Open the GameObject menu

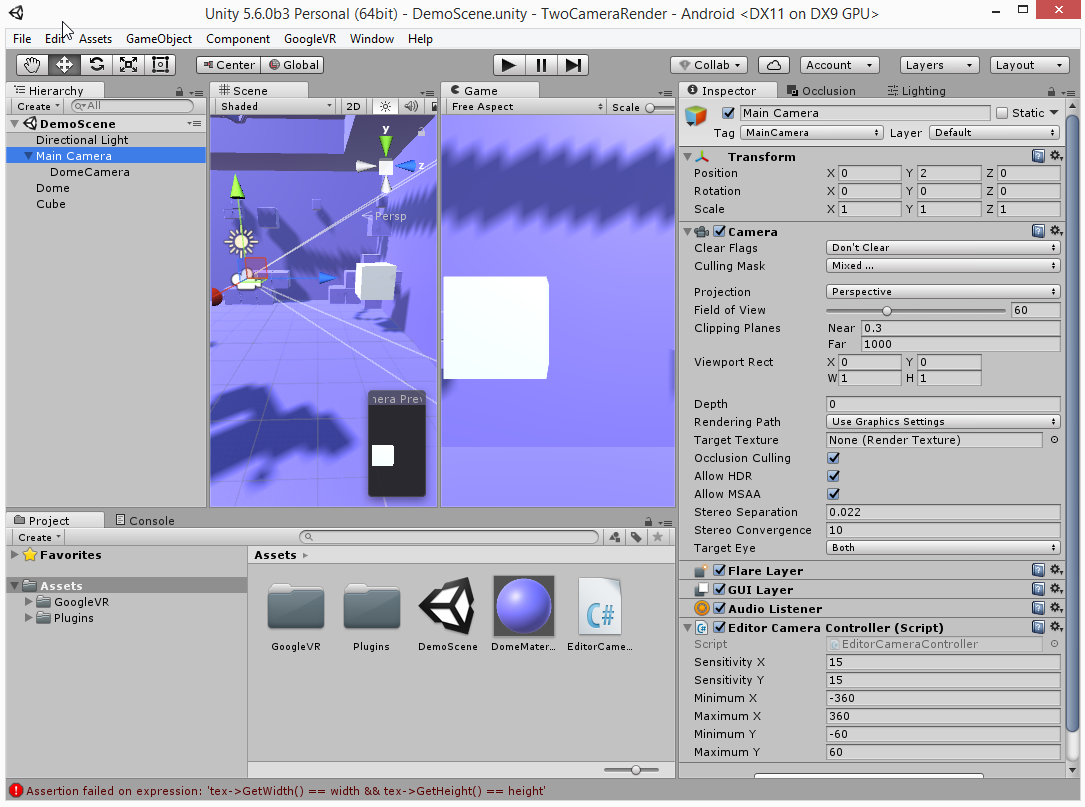tap(158, 39)
